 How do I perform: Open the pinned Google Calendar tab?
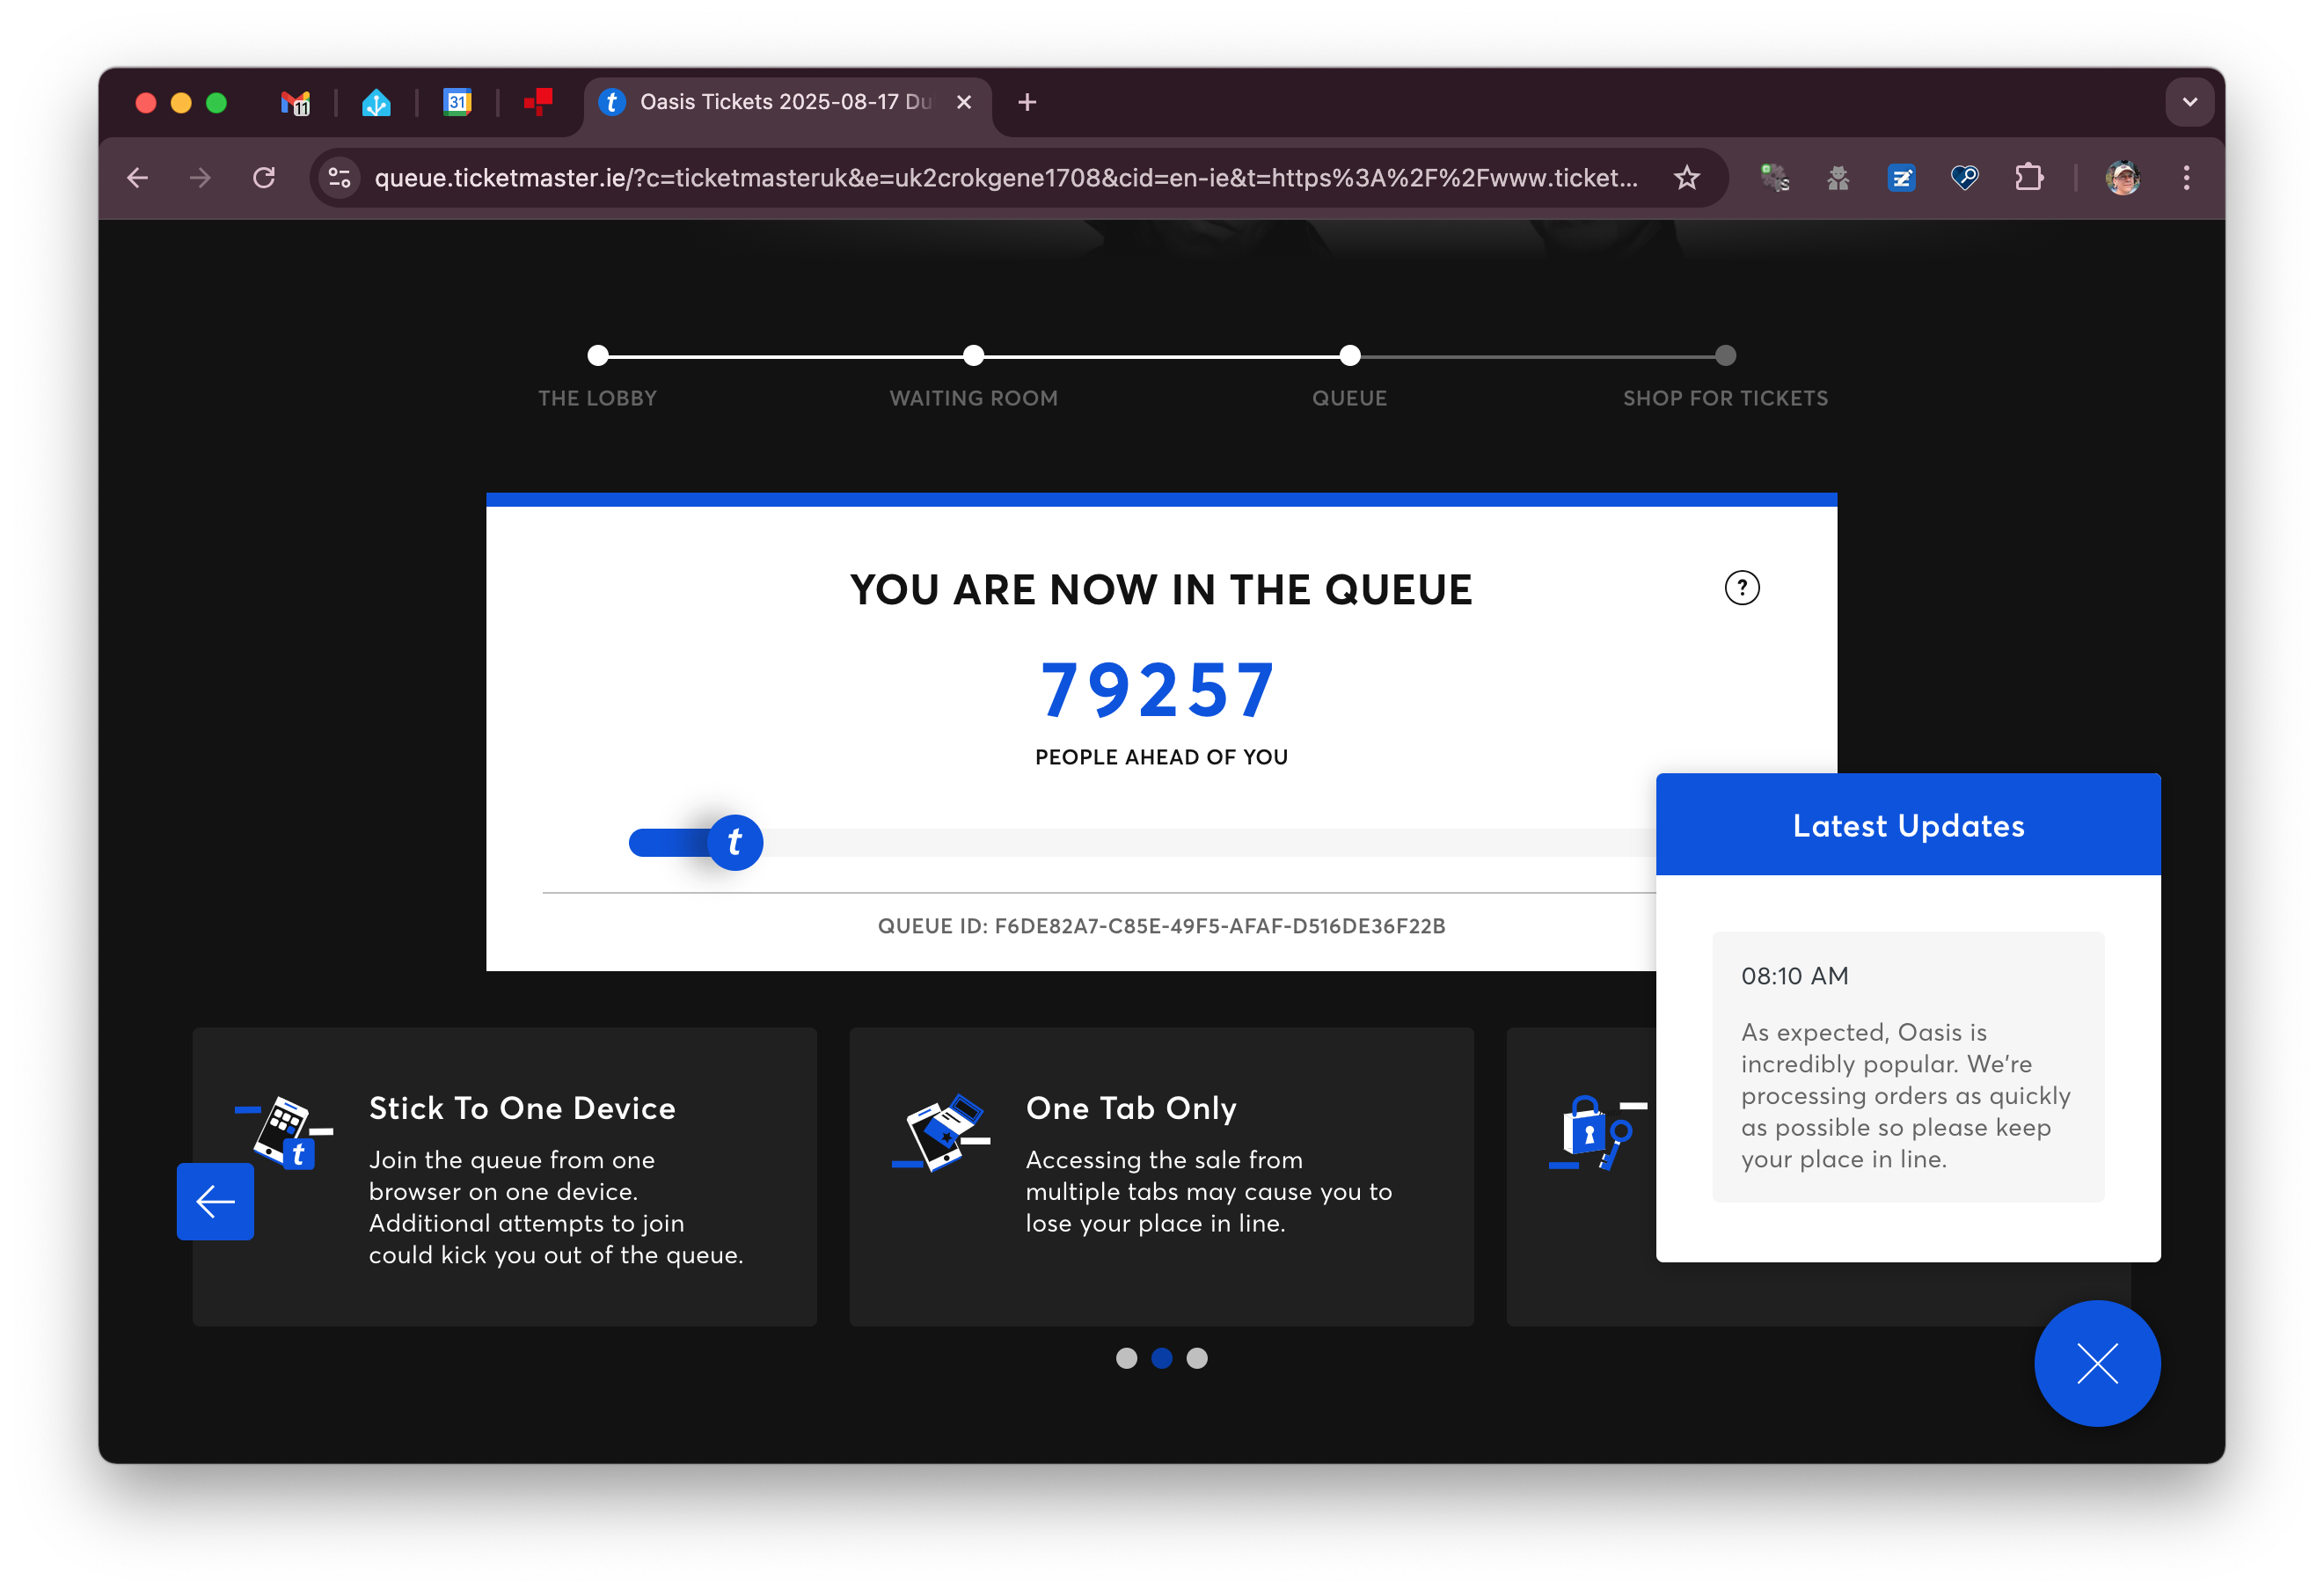[457, 102]
